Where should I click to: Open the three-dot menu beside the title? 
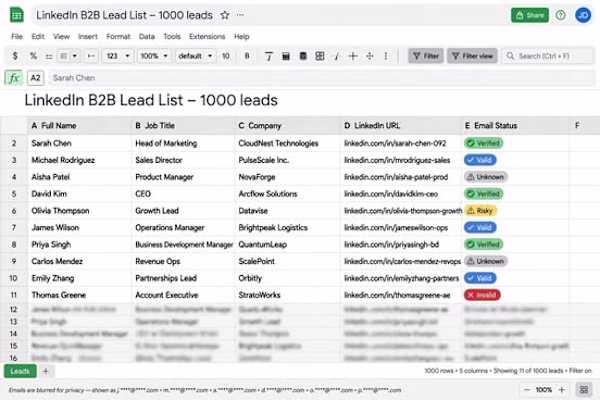tap(240, 15)
